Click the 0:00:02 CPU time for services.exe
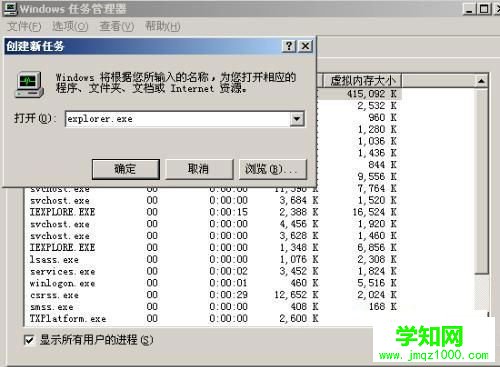The height and width of the screenshot is (367, 500). click(x=229, y=271)
